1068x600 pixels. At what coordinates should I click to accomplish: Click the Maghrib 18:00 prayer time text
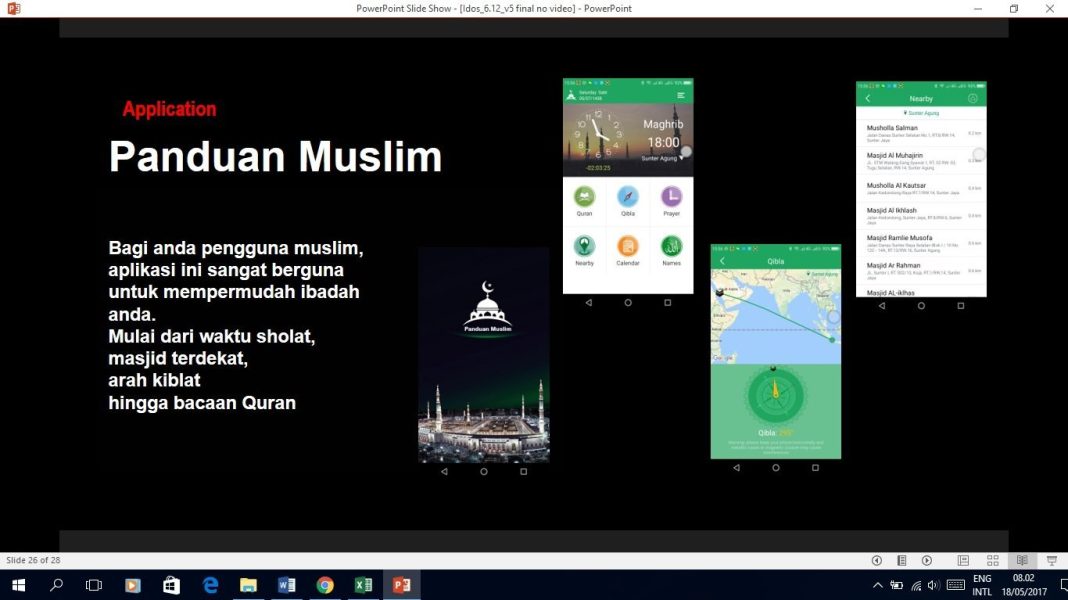click(x=663, y=133)
